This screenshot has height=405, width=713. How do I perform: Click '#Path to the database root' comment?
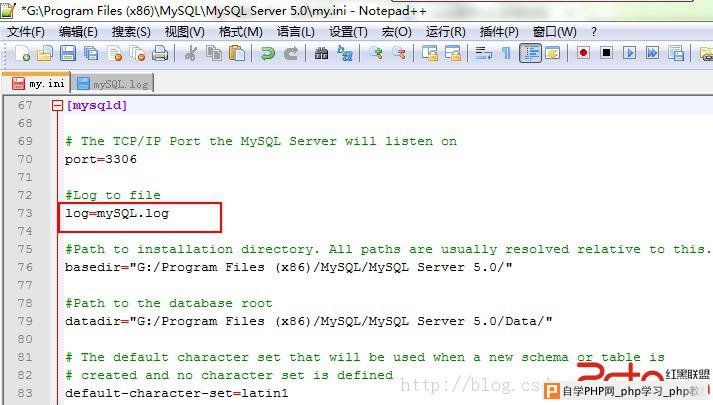pyautogui.click(x=169, y=303)
